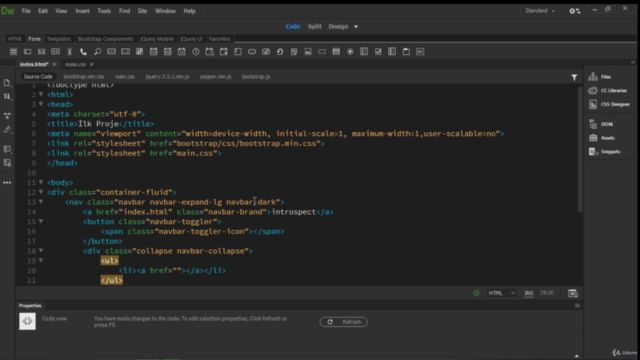This screenshot has width=640, height=360.
Task: Open the Window menu
Action: (165, 11)
